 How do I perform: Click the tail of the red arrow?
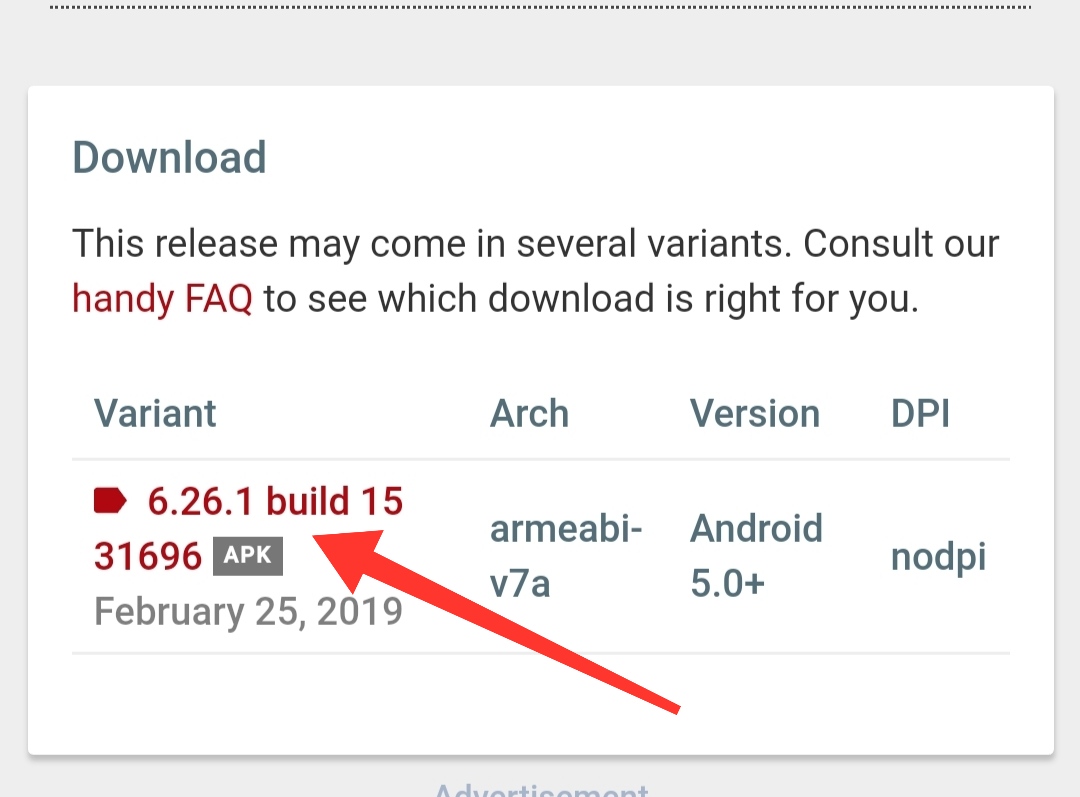[670, 702]
